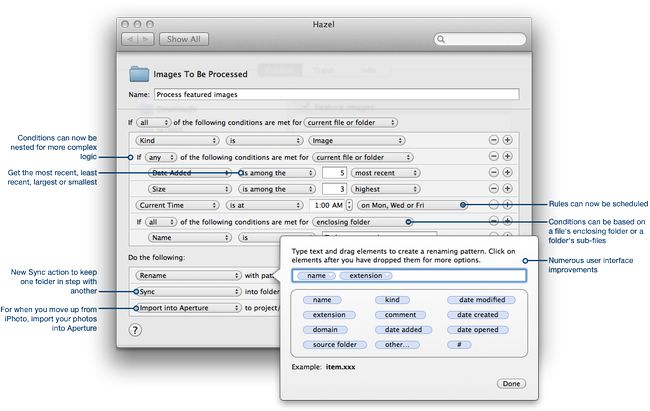Click minus button on the Date Added row
This screenshot has height=411, width=650.
493,172
